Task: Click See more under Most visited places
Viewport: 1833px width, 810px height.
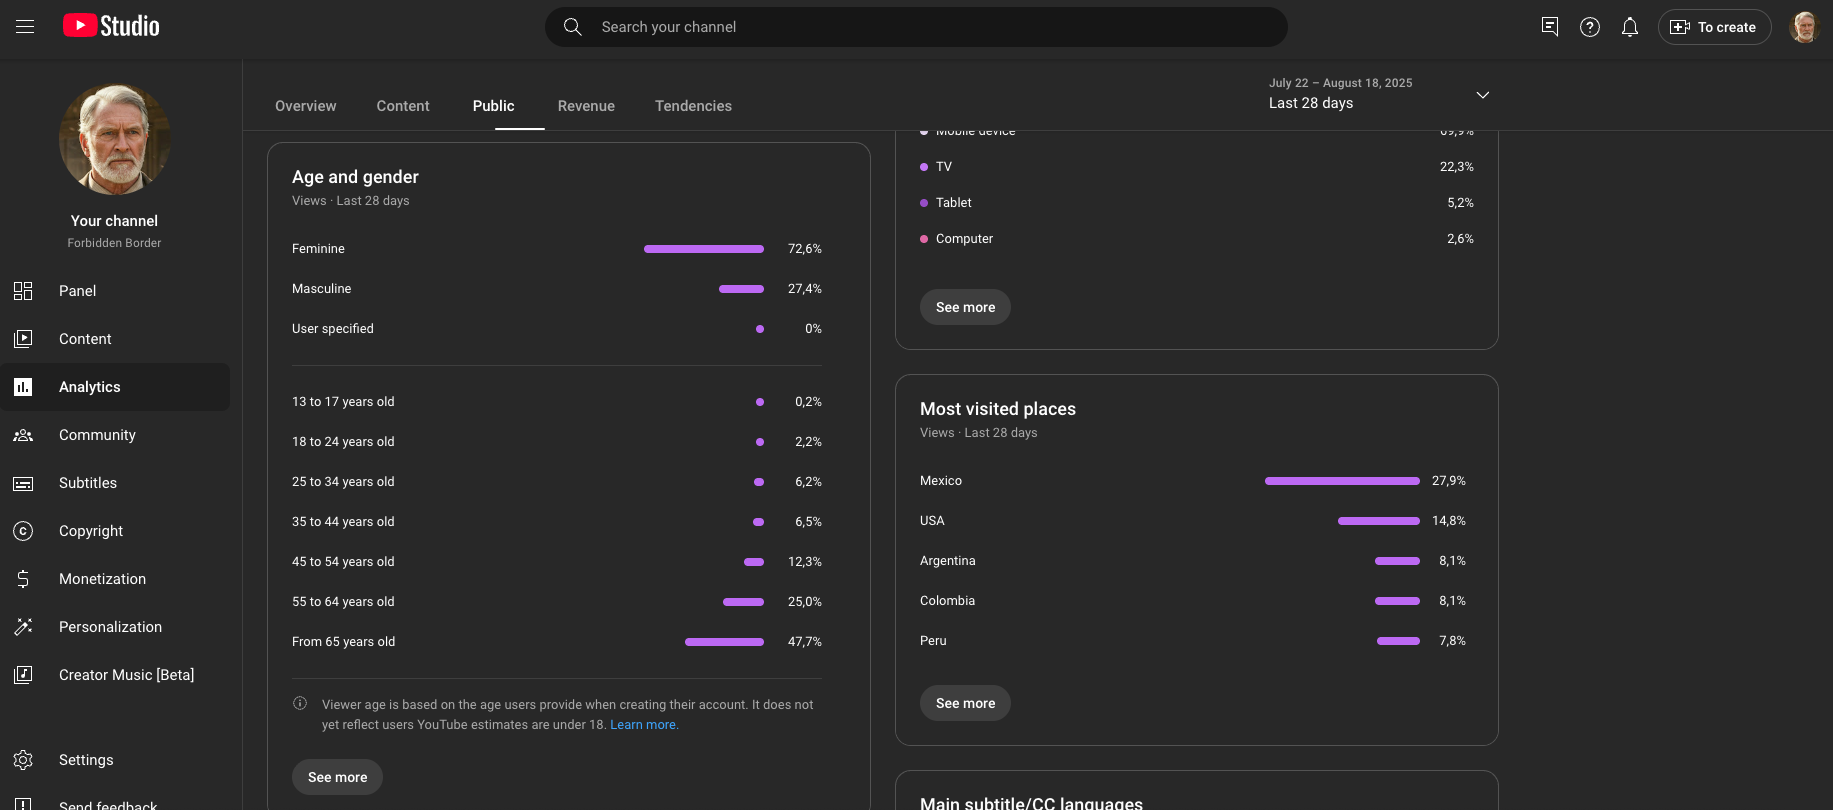Action: (965, 703)
